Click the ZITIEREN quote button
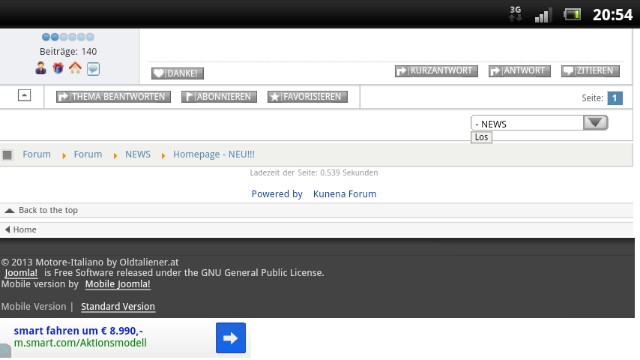This screenshot has width=640, height=360. coord(590,71)
